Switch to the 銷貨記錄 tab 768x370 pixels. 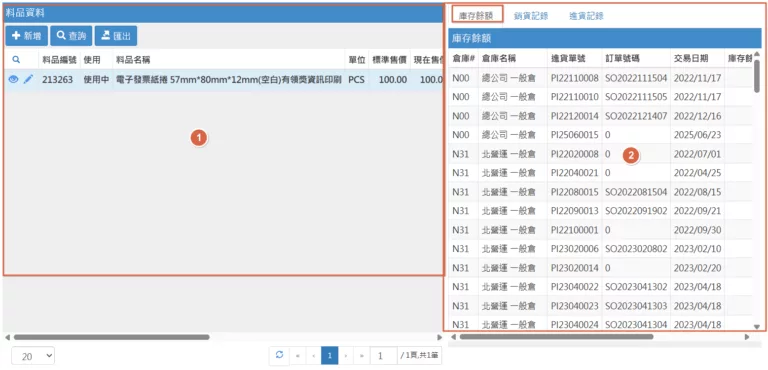point(531,16)
